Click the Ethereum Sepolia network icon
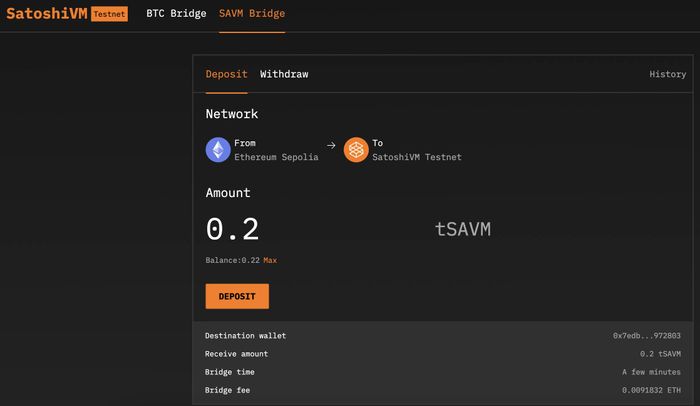This screenshot has height=406, width=700. coord(218,150)
